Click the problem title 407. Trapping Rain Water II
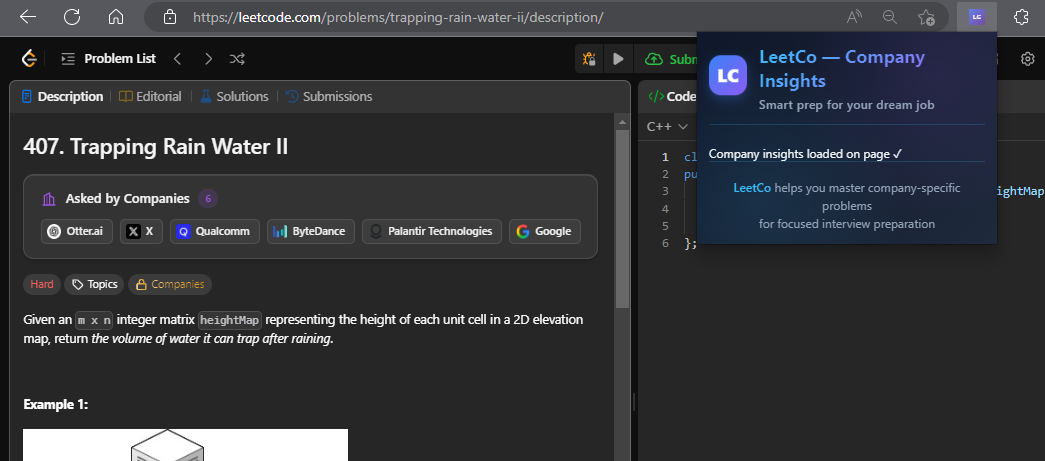This screenshot has width=1045, height=461. click(155, 147)
